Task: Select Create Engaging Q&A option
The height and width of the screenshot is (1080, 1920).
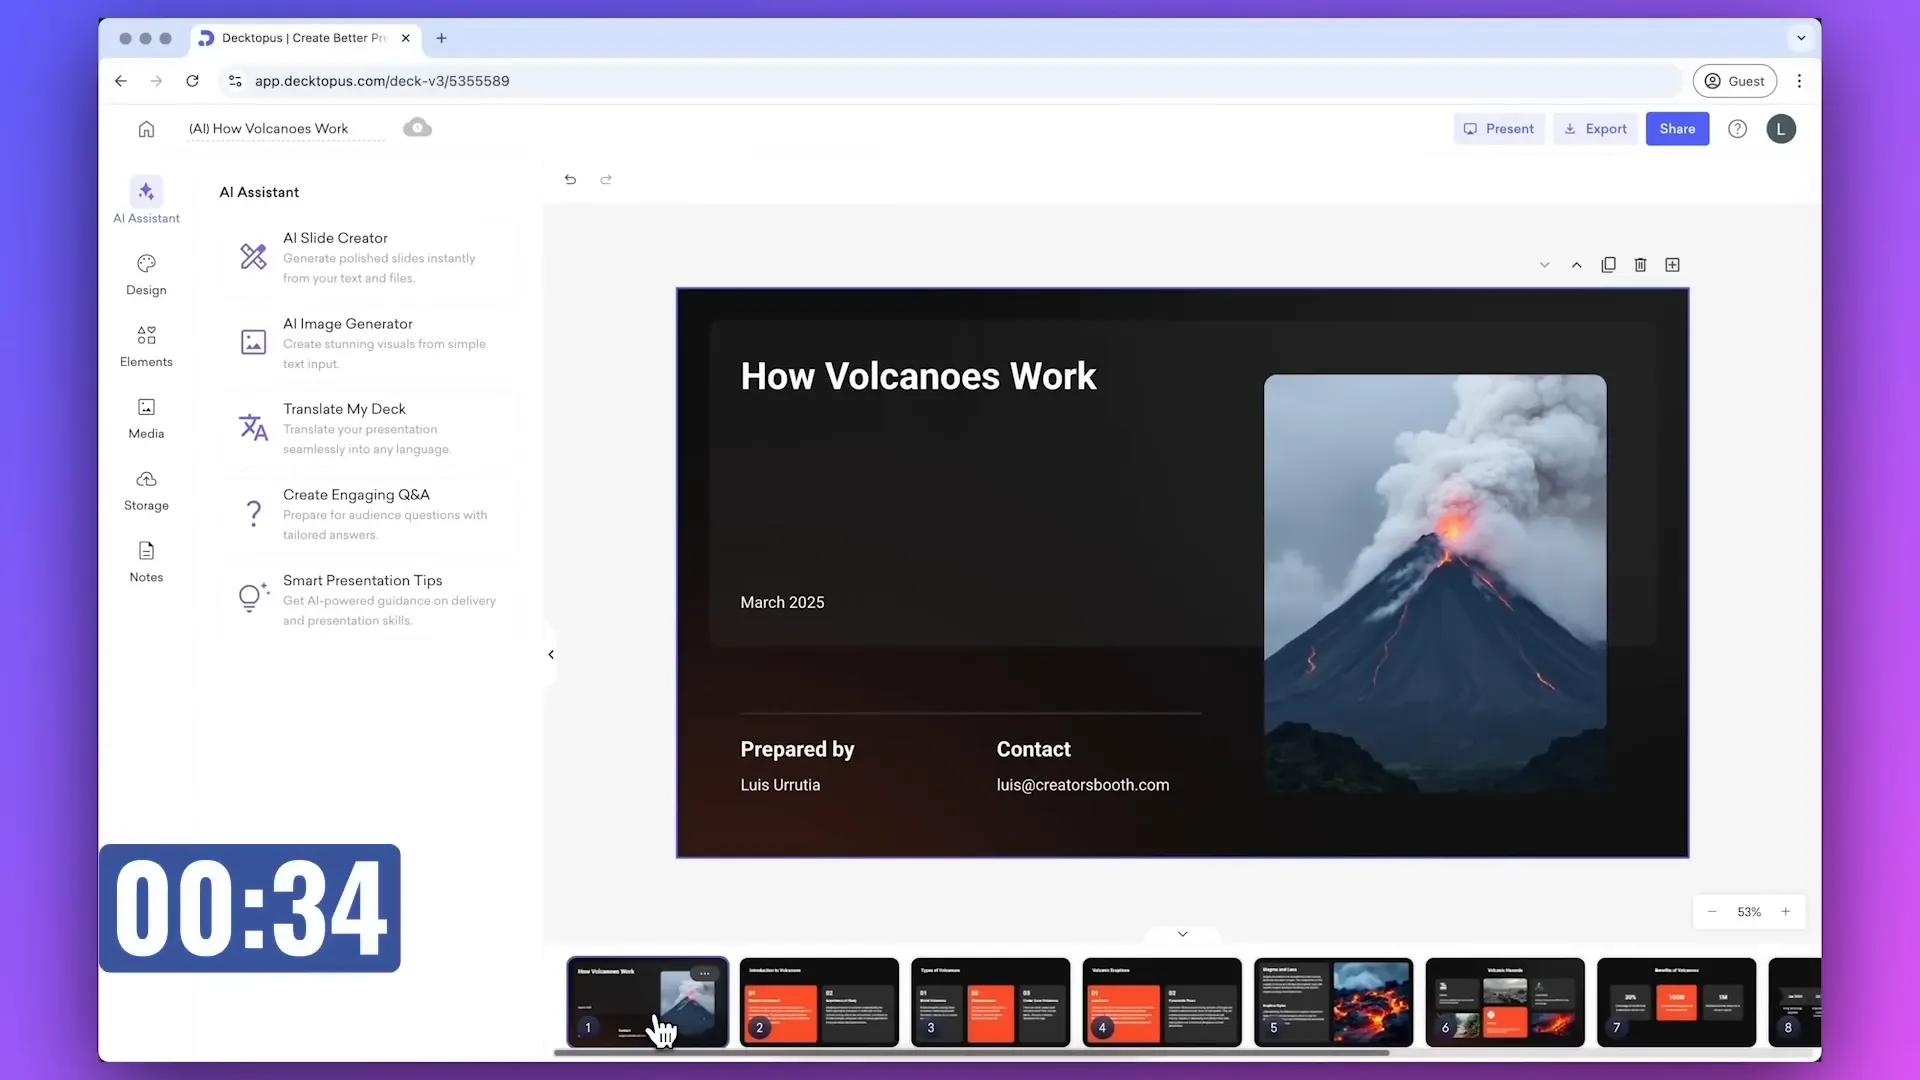Action: (370, 514)
